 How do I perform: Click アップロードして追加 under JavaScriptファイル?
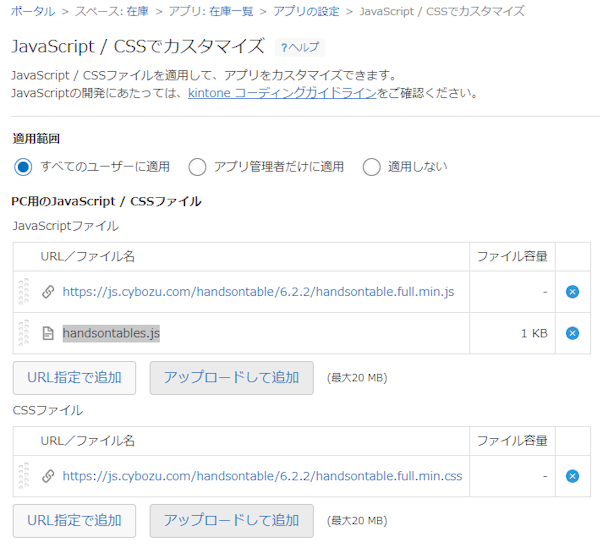[x=232, y=378]
